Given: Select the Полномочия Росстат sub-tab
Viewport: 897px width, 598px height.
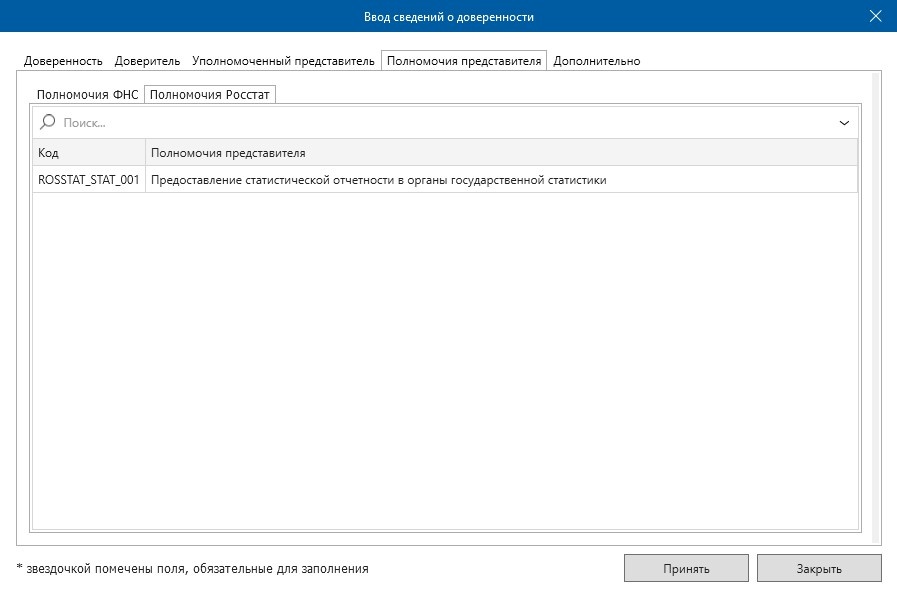Looking at the screenshot, I should tap(209, 94).
